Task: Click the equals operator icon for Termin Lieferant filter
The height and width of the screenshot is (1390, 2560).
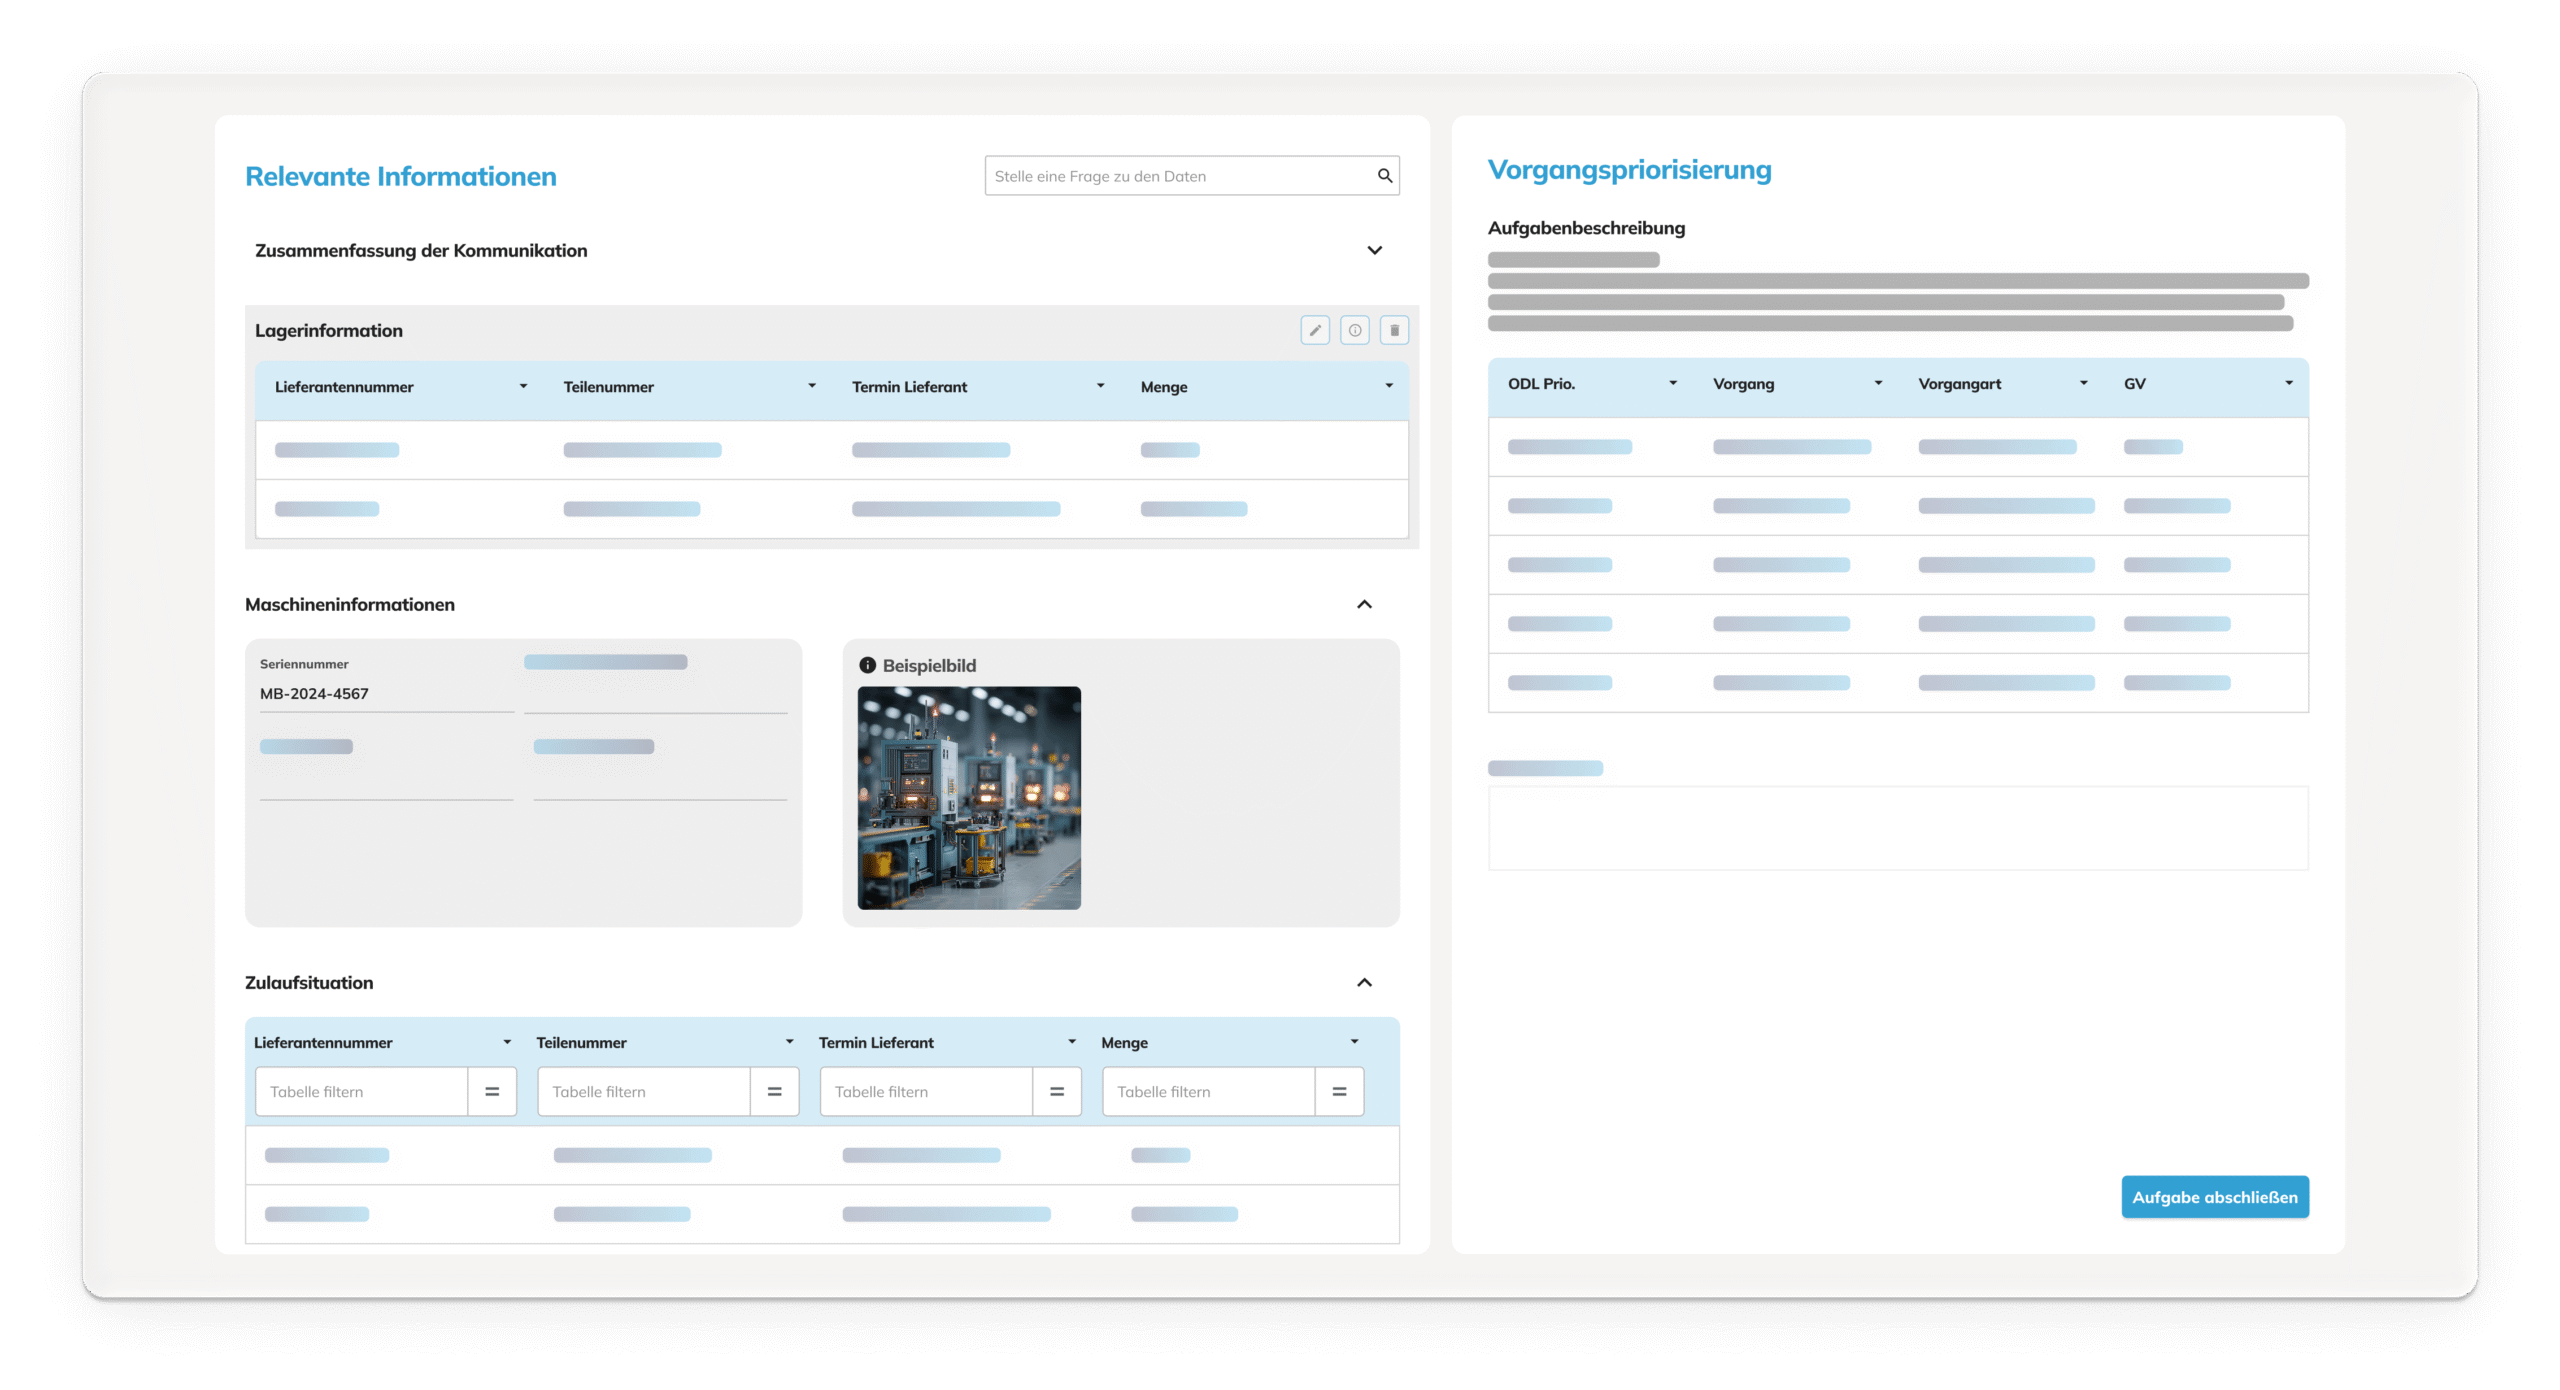Action: 1057,1092
